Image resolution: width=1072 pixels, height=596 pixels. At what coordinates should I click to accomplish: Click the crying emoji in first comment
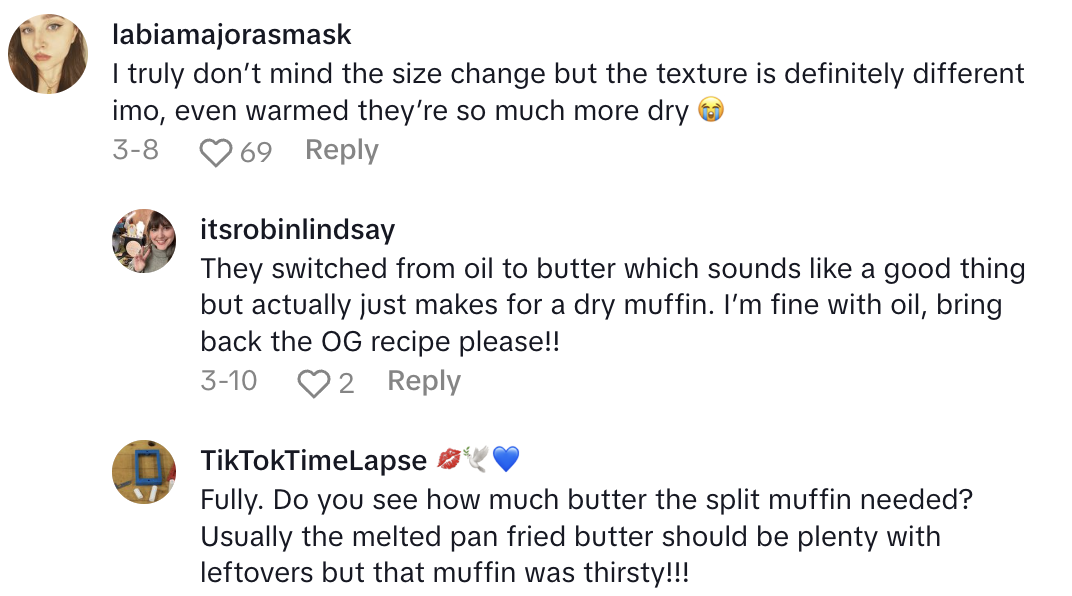[710, 112]
